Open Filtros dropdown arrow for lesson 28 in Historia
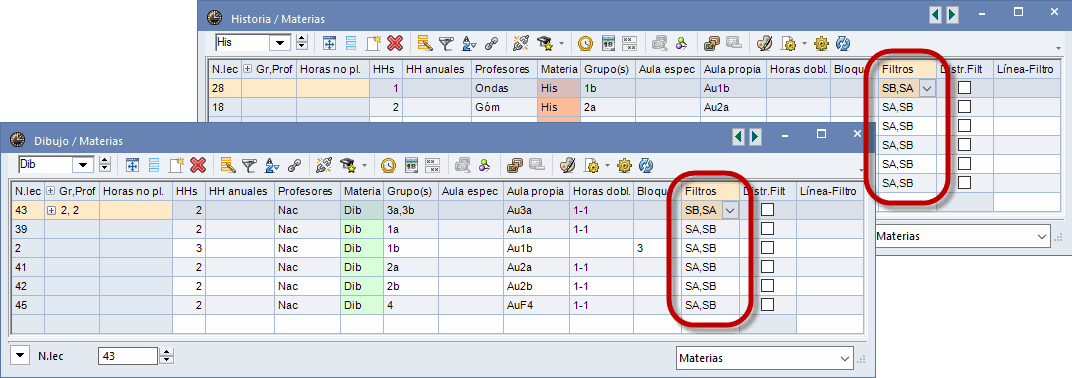This screenshot has width=1072, height=378. coord(927,88)
